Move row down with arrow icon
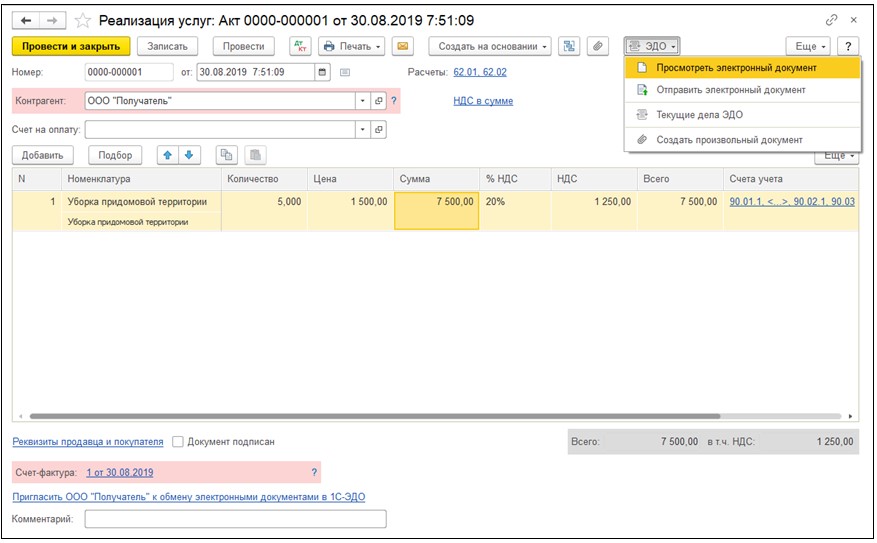This screenshot has height=543, width=877. pos(187,155)
